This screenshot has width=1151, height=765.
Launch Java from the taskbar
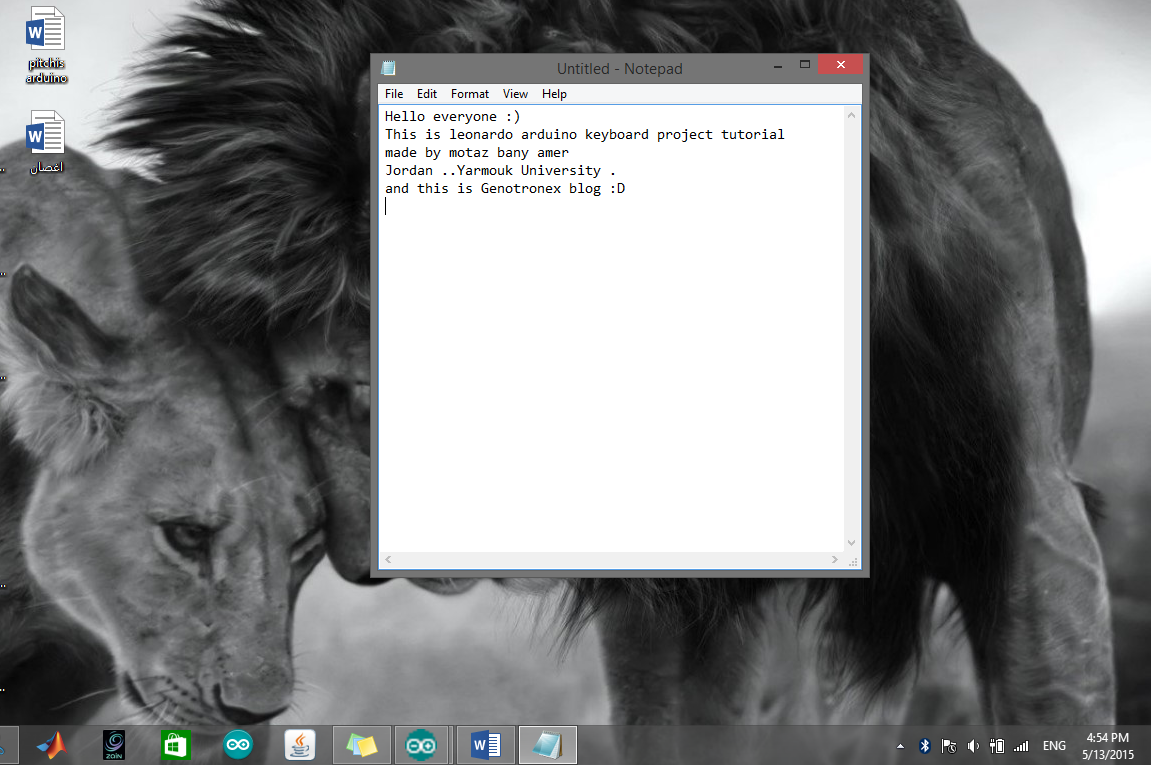(x=300, y=744)
